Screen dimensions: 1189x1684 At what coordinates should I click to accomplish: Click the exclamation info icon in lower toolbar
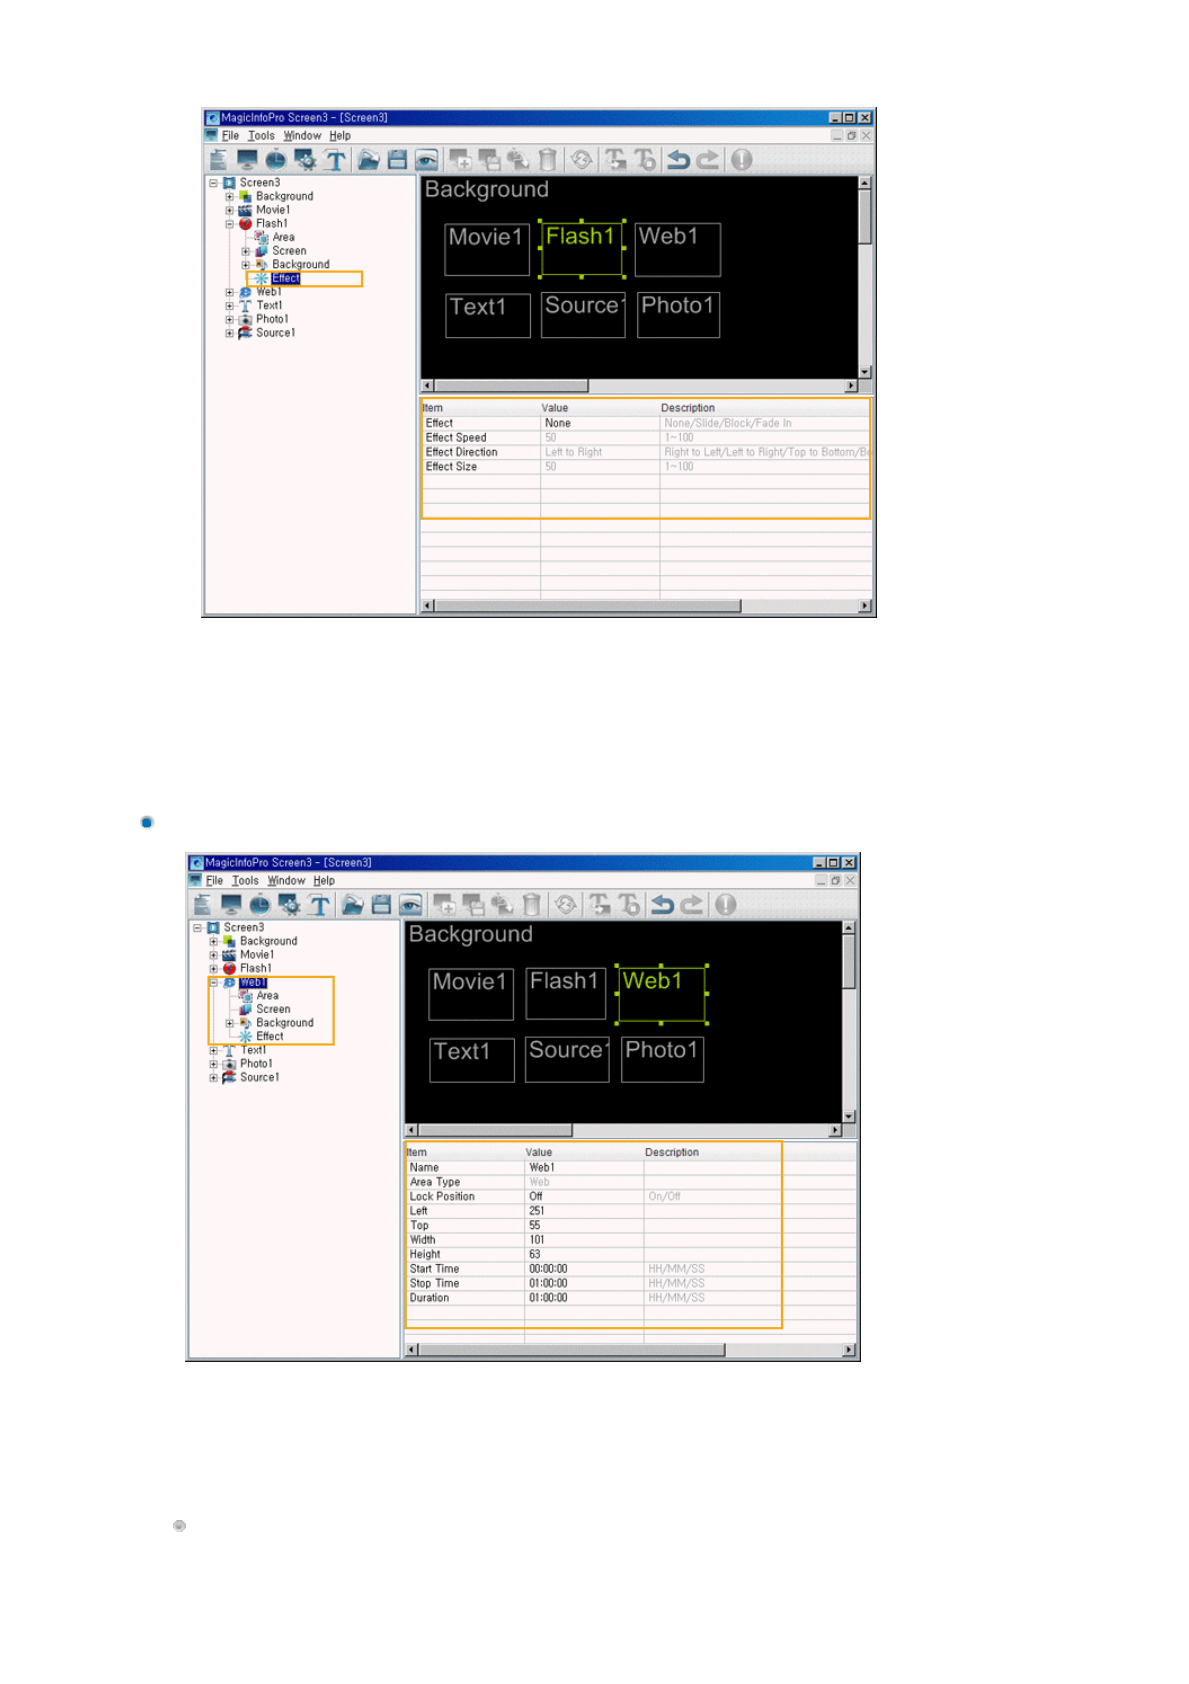(725, 905)
